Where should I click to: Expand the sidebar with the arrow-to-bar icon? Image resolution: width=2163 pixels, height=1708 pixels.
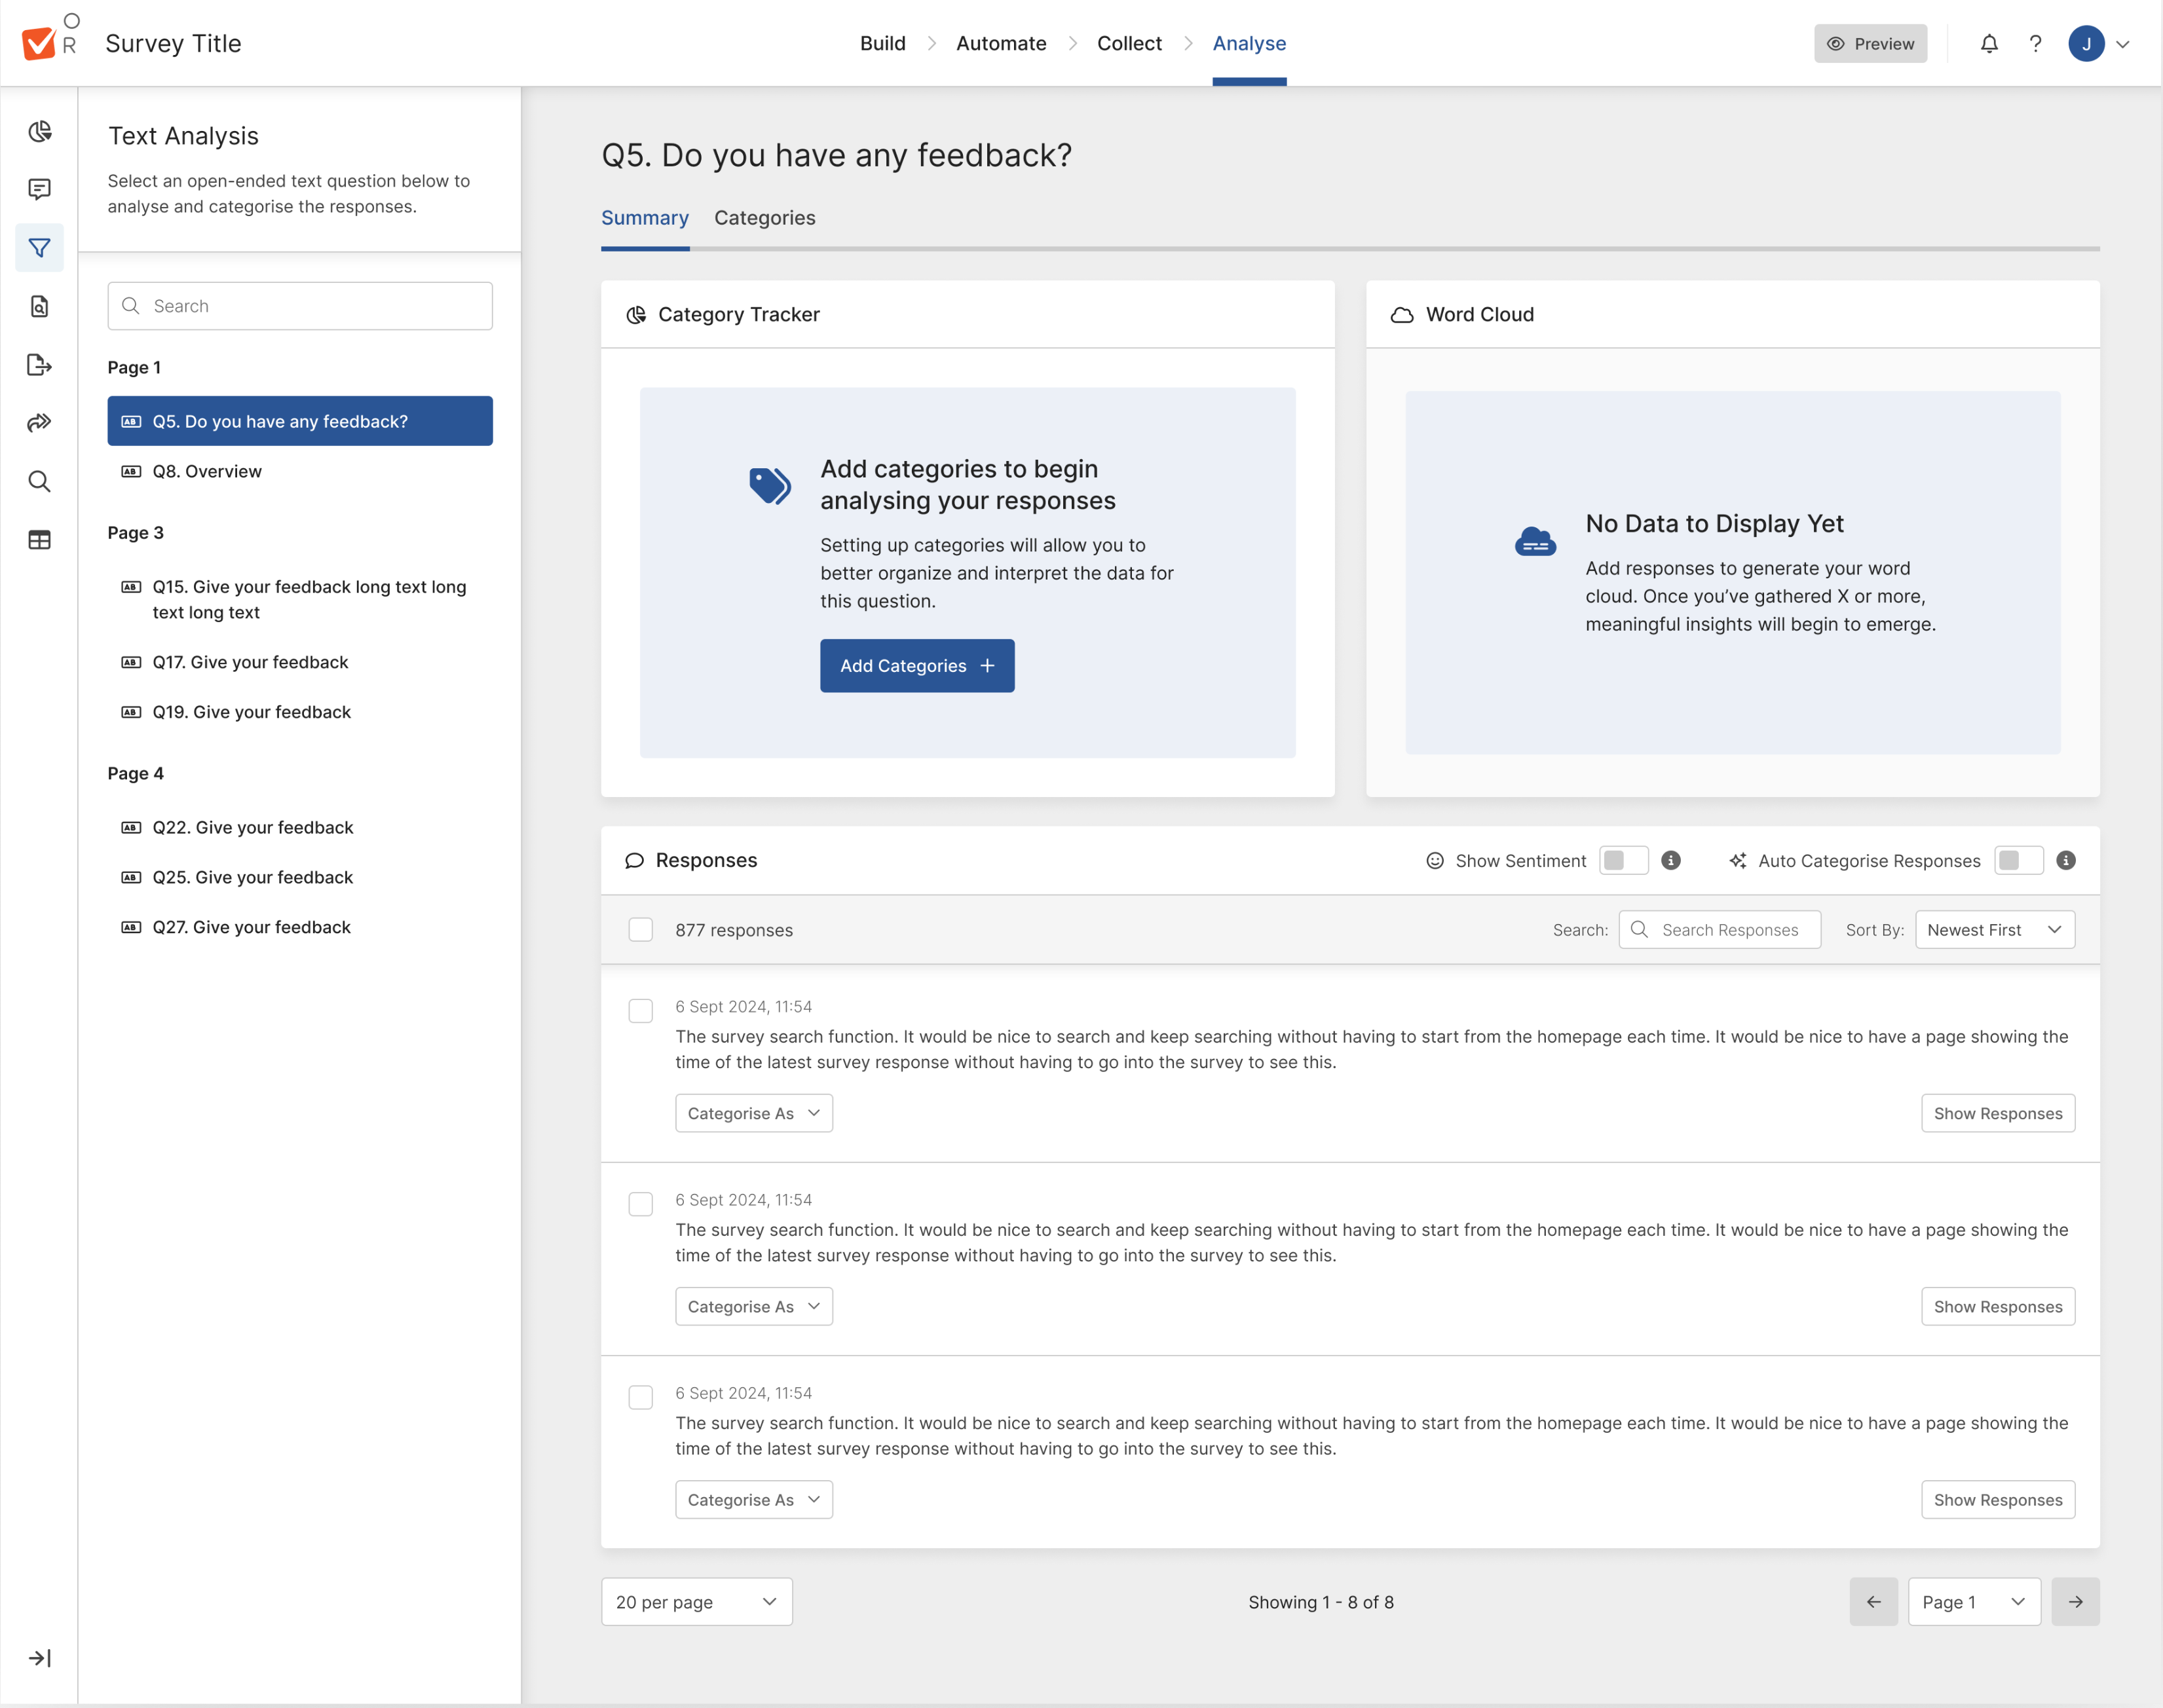(39, 1658)
